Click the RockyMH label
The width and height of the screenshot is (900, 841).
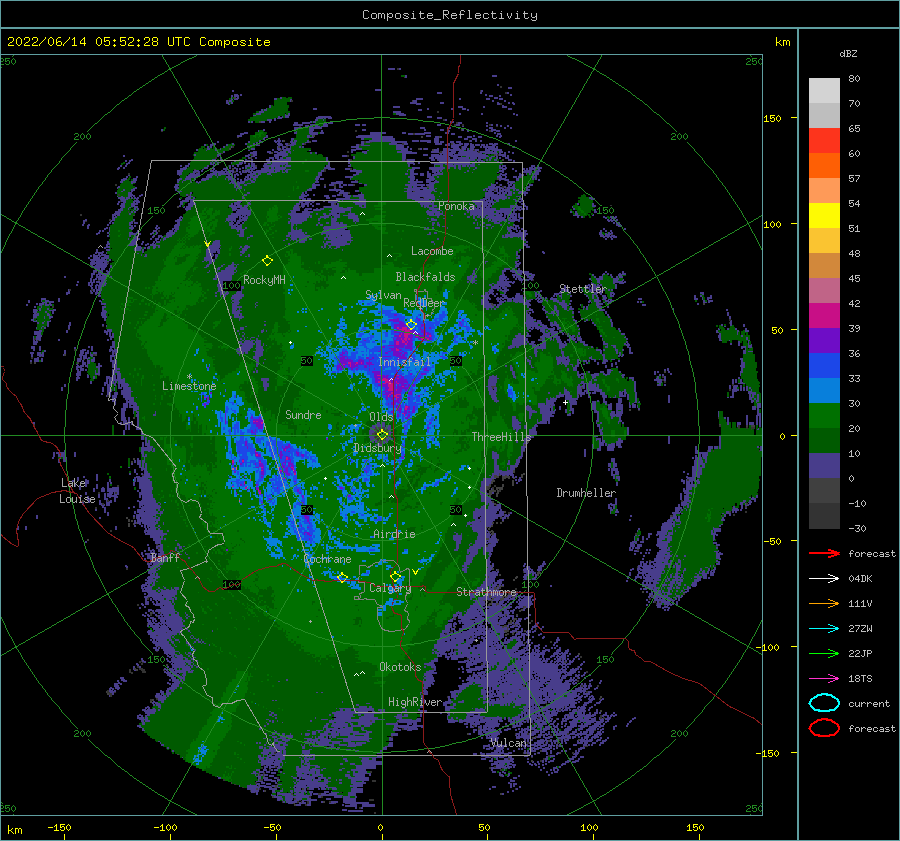click(x=264, y=280)
